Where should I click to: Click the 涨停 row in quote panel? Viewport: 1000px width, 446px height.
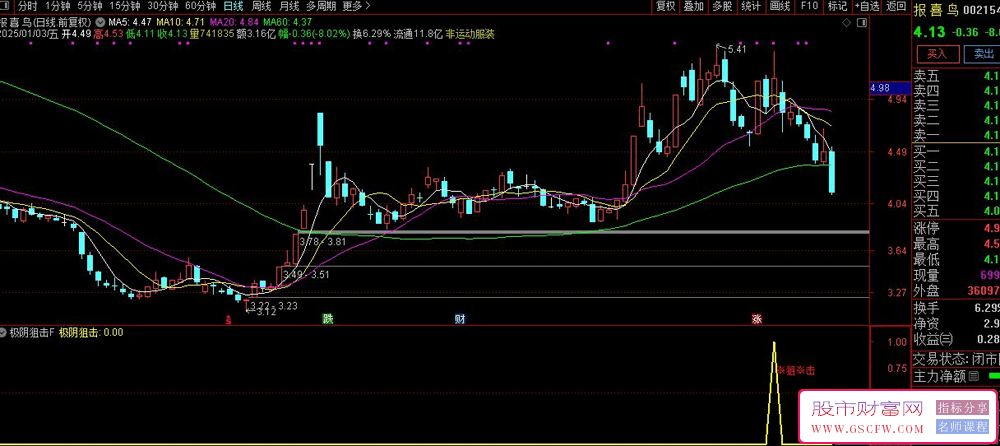tap(956, 228)
